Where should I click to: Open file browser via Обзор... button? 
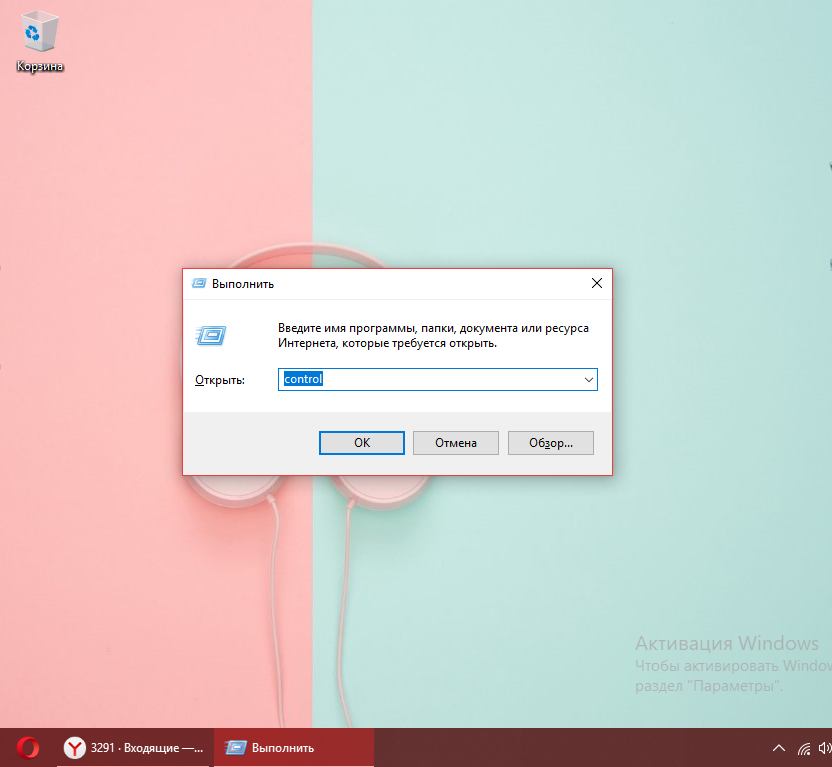(x=550, y=443)
